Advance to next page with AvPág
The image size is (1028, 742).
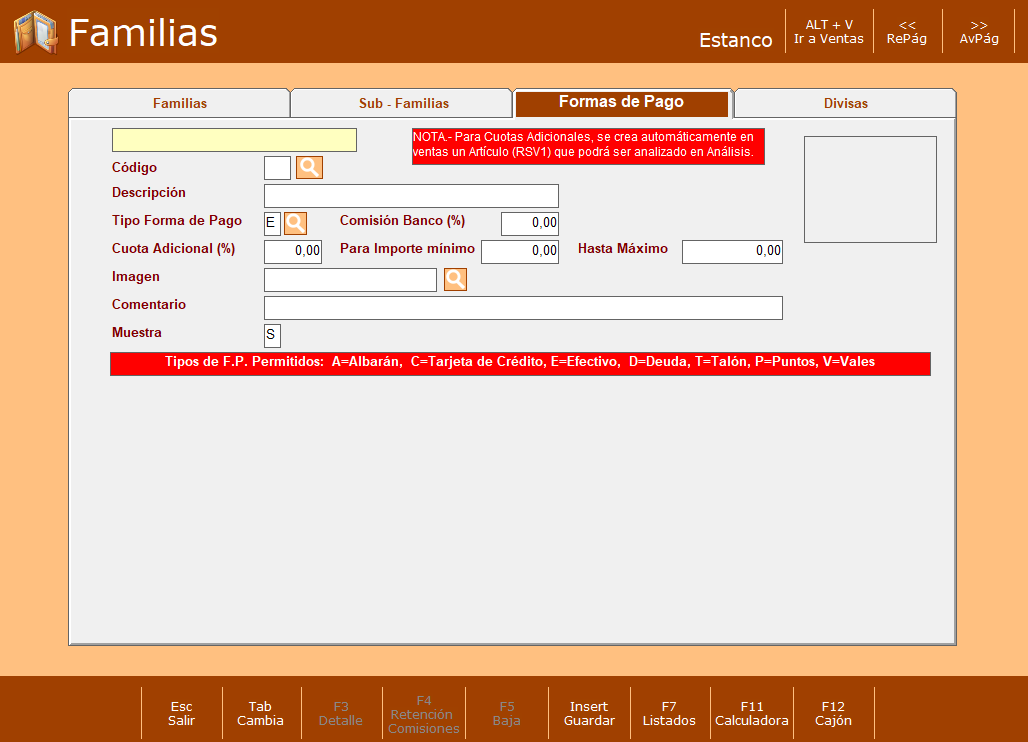point(979,31)
